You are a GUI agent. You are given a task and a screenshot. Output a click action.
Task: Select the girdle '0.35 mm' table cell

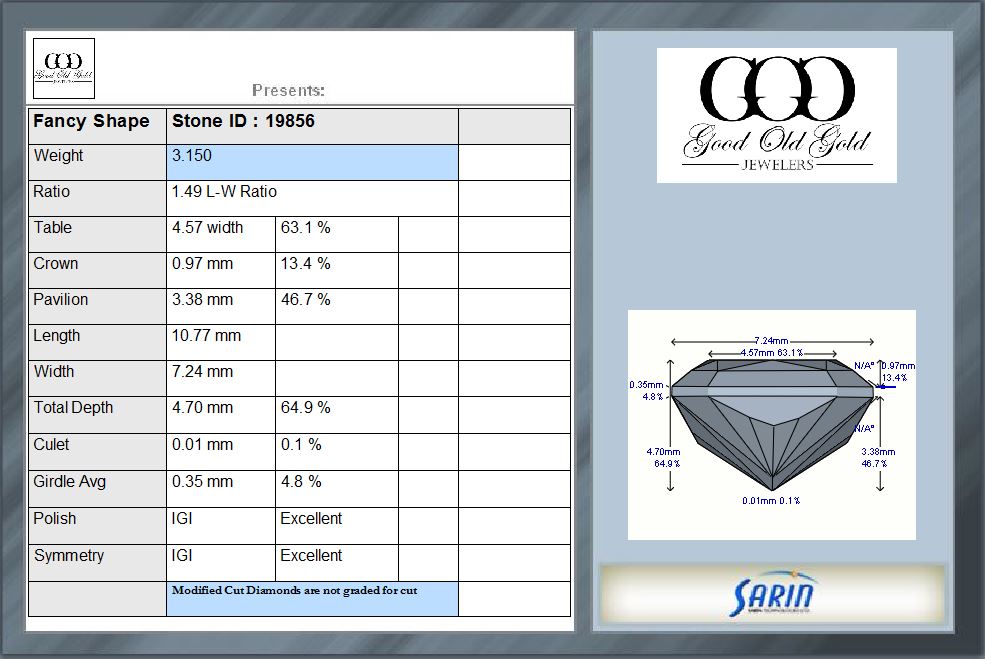220,489
